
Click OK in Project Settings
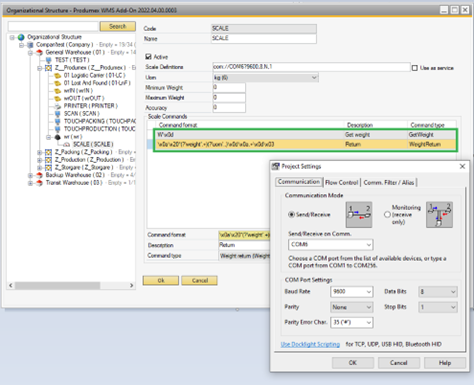click(353, 363)
